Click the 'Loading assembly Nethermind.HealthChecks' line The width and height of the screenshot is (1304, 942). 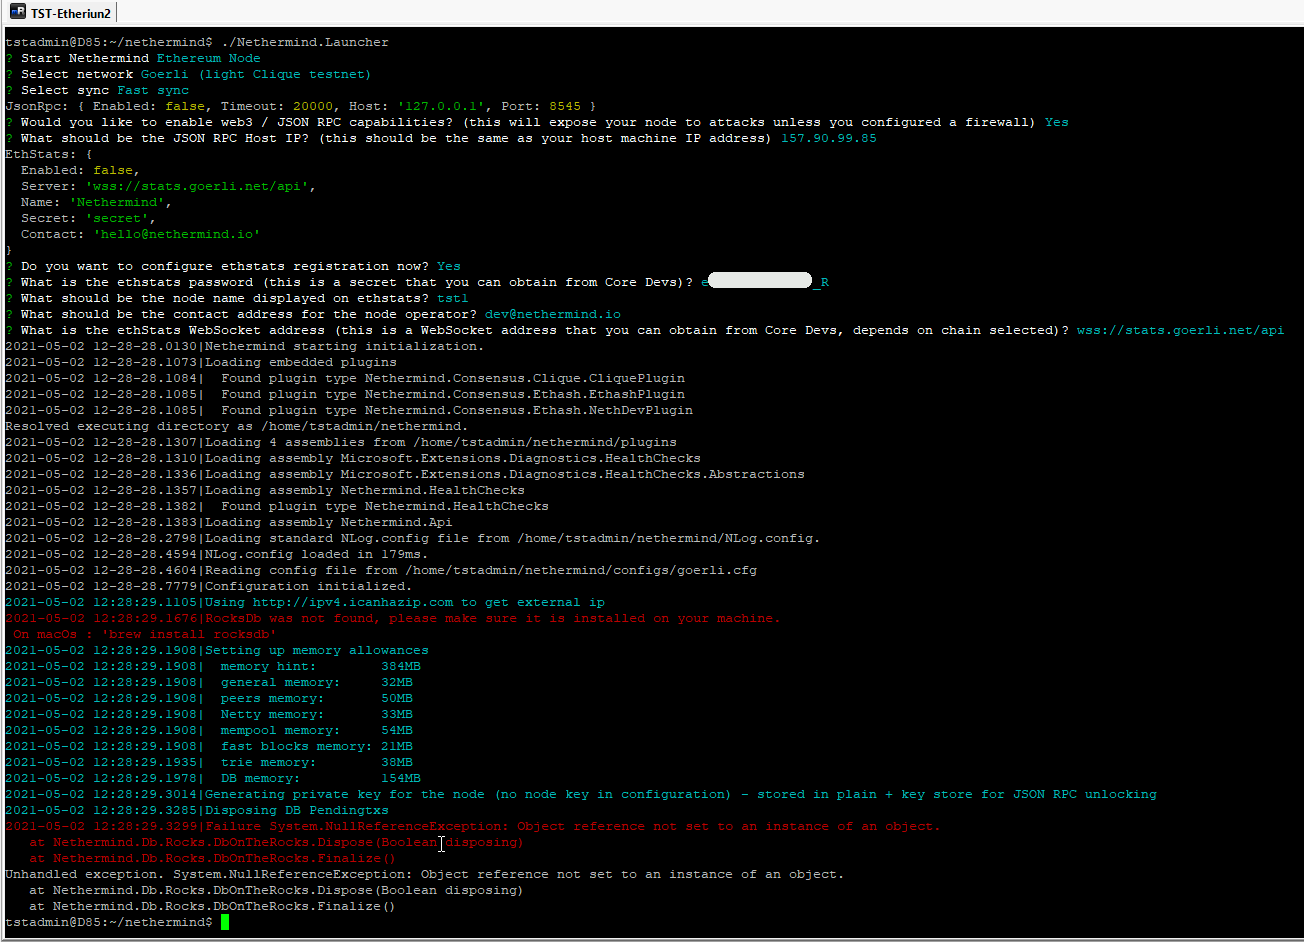[x=265, y=490]
